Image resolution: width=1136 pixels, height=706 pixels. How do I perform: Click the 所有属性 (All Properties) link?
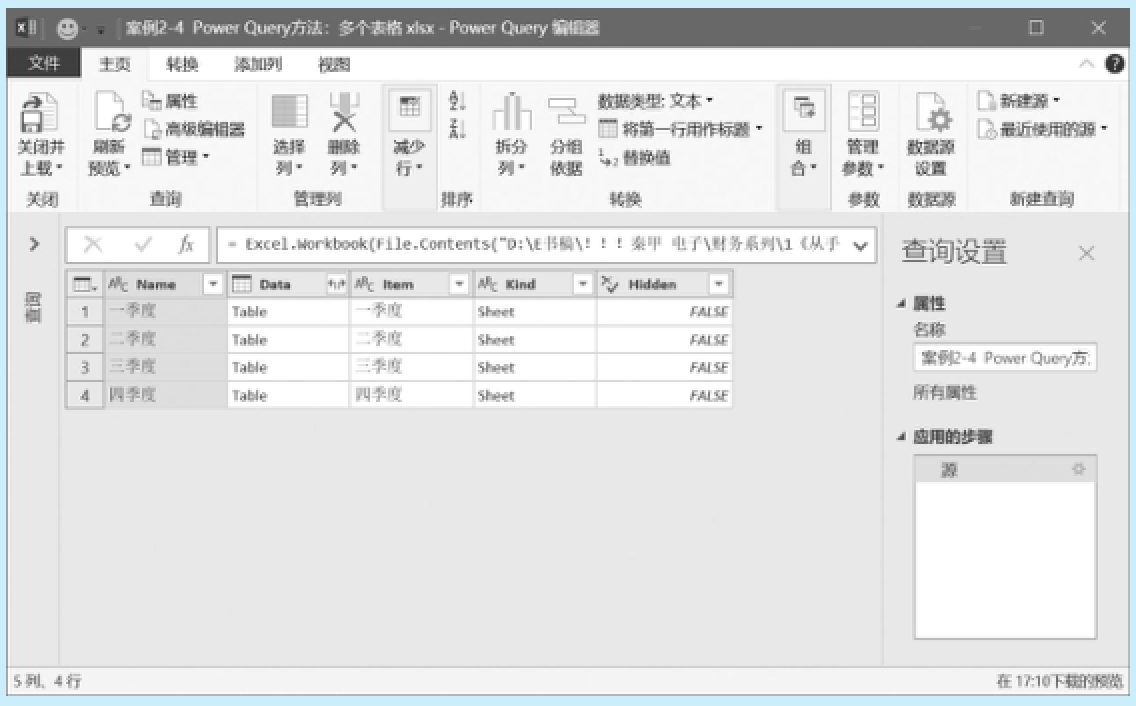coord(944,392)
